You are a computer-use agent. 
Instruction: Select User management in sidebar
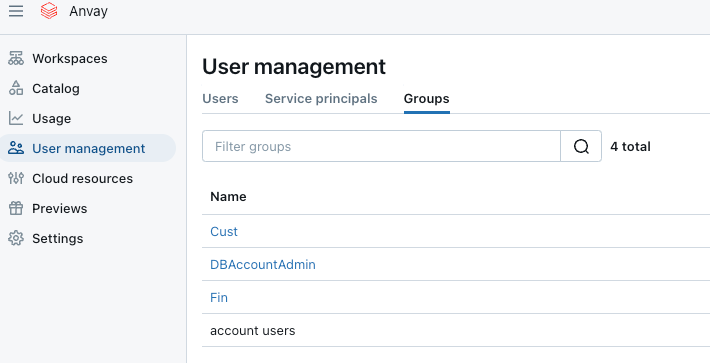pos(88,148)
